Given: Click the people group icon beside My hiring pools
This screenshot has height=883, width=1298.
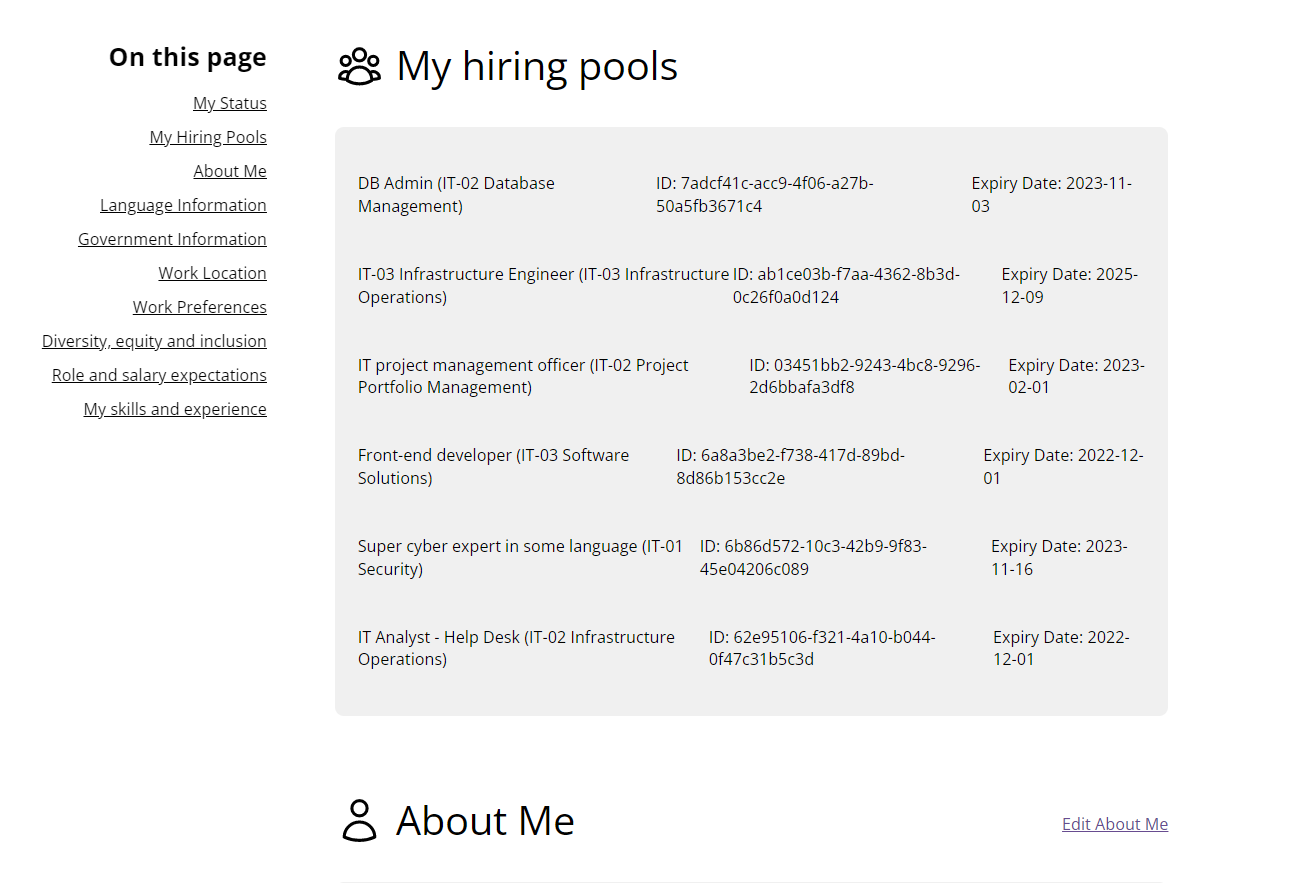Looking at the screenshot, I should tap(360, 65).
